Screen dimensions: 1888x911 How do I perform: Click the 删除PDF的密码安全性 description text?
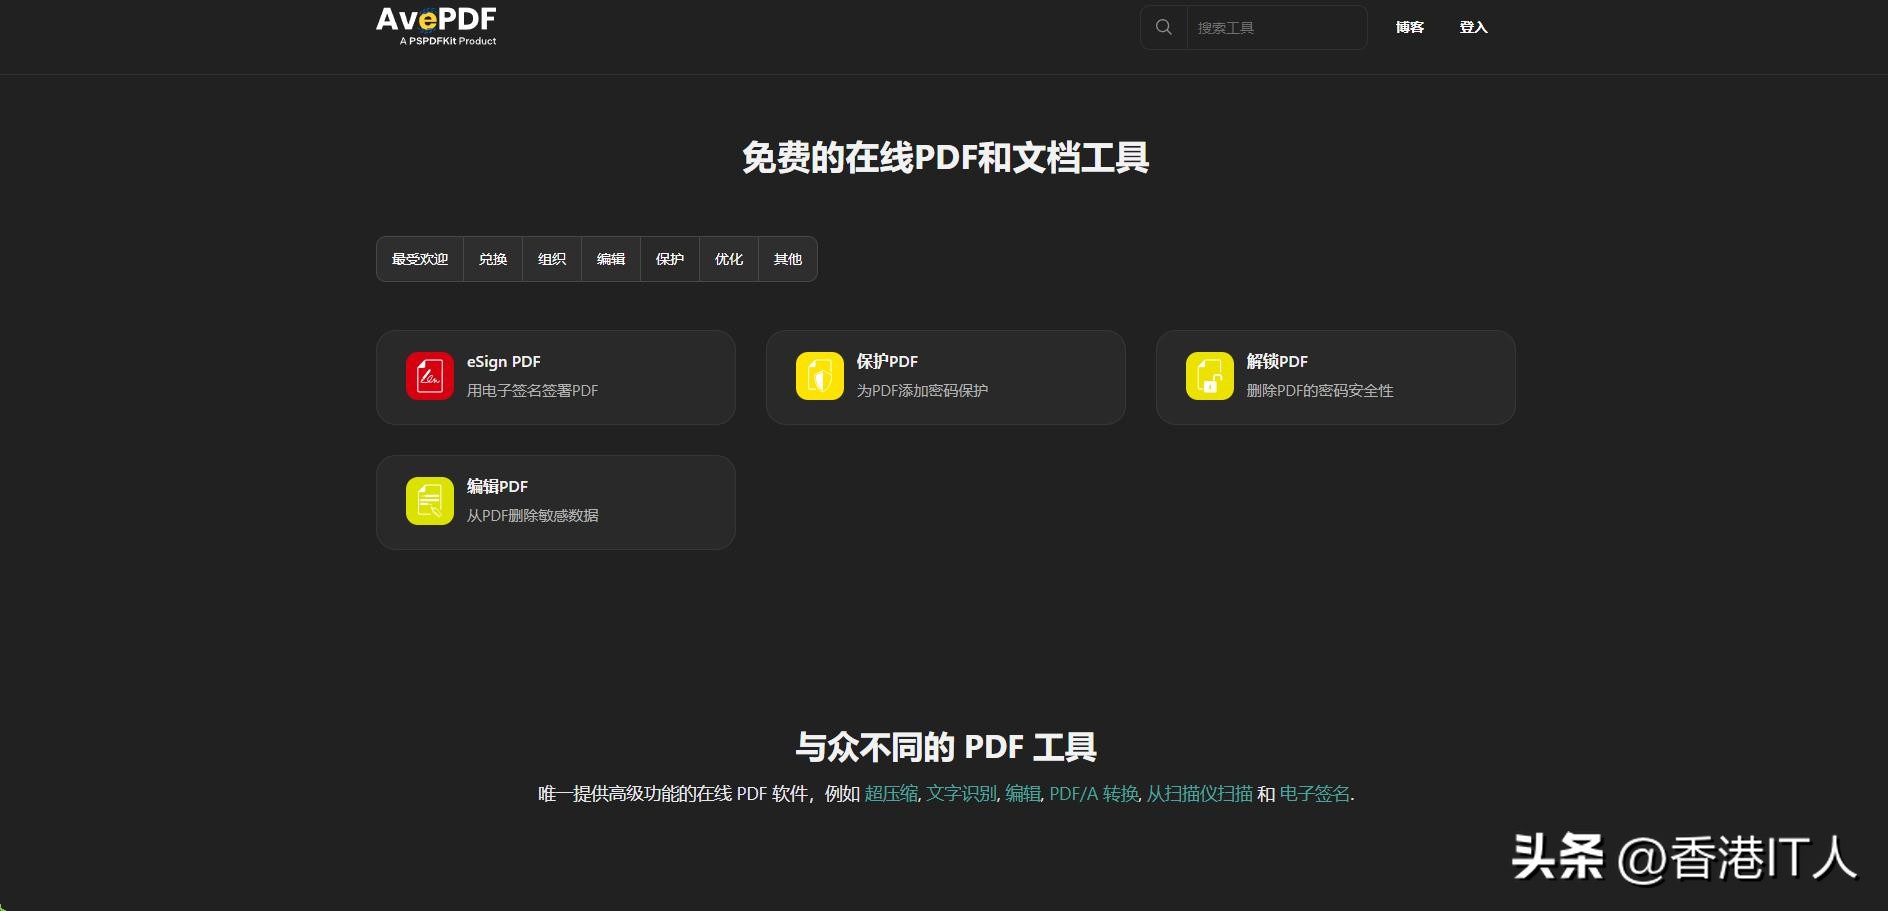pos(1320,391)
